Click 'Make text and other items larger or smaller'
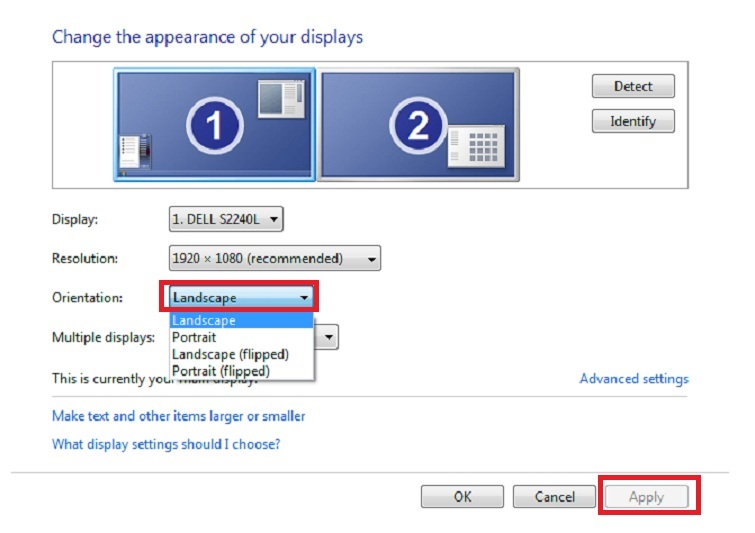 [178, 416]
